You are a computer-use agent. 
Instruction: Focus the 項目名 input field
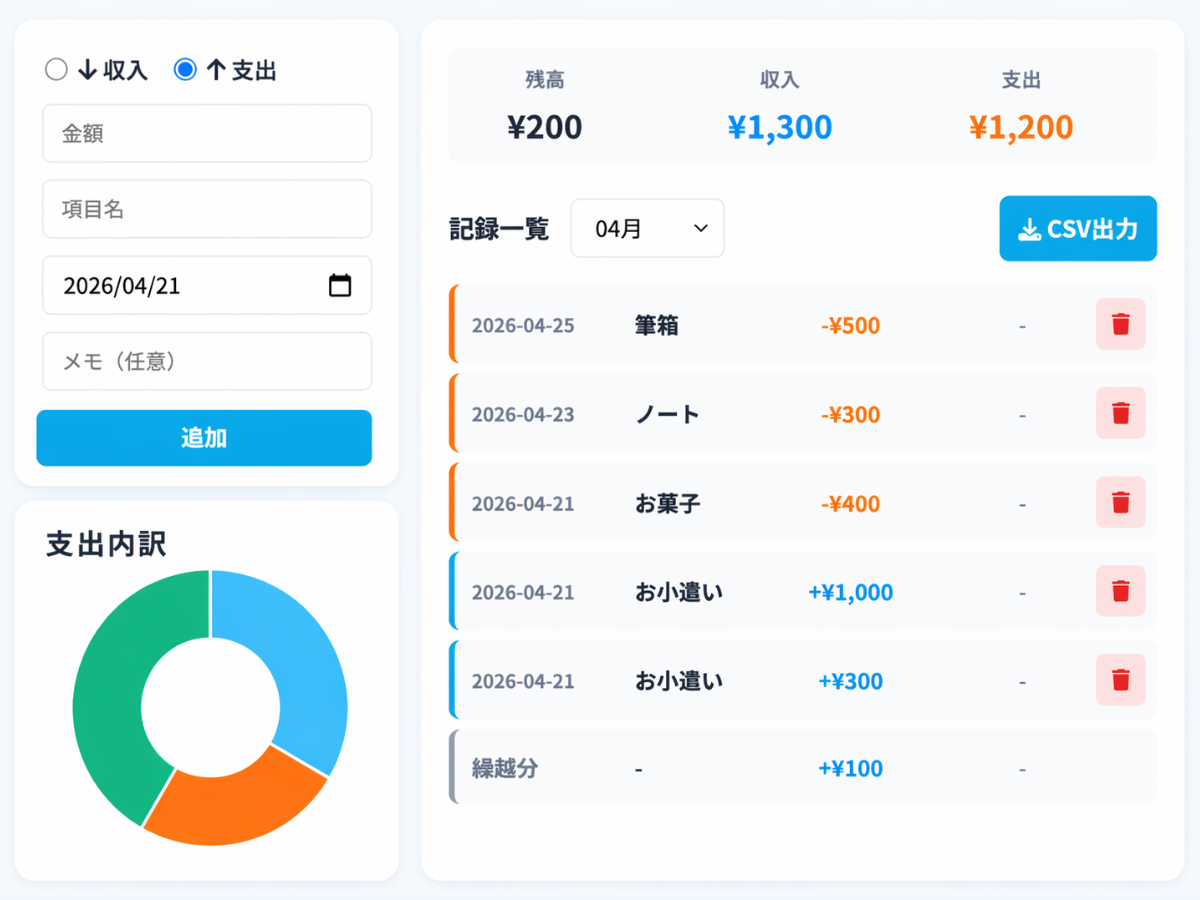pos(207,209)
